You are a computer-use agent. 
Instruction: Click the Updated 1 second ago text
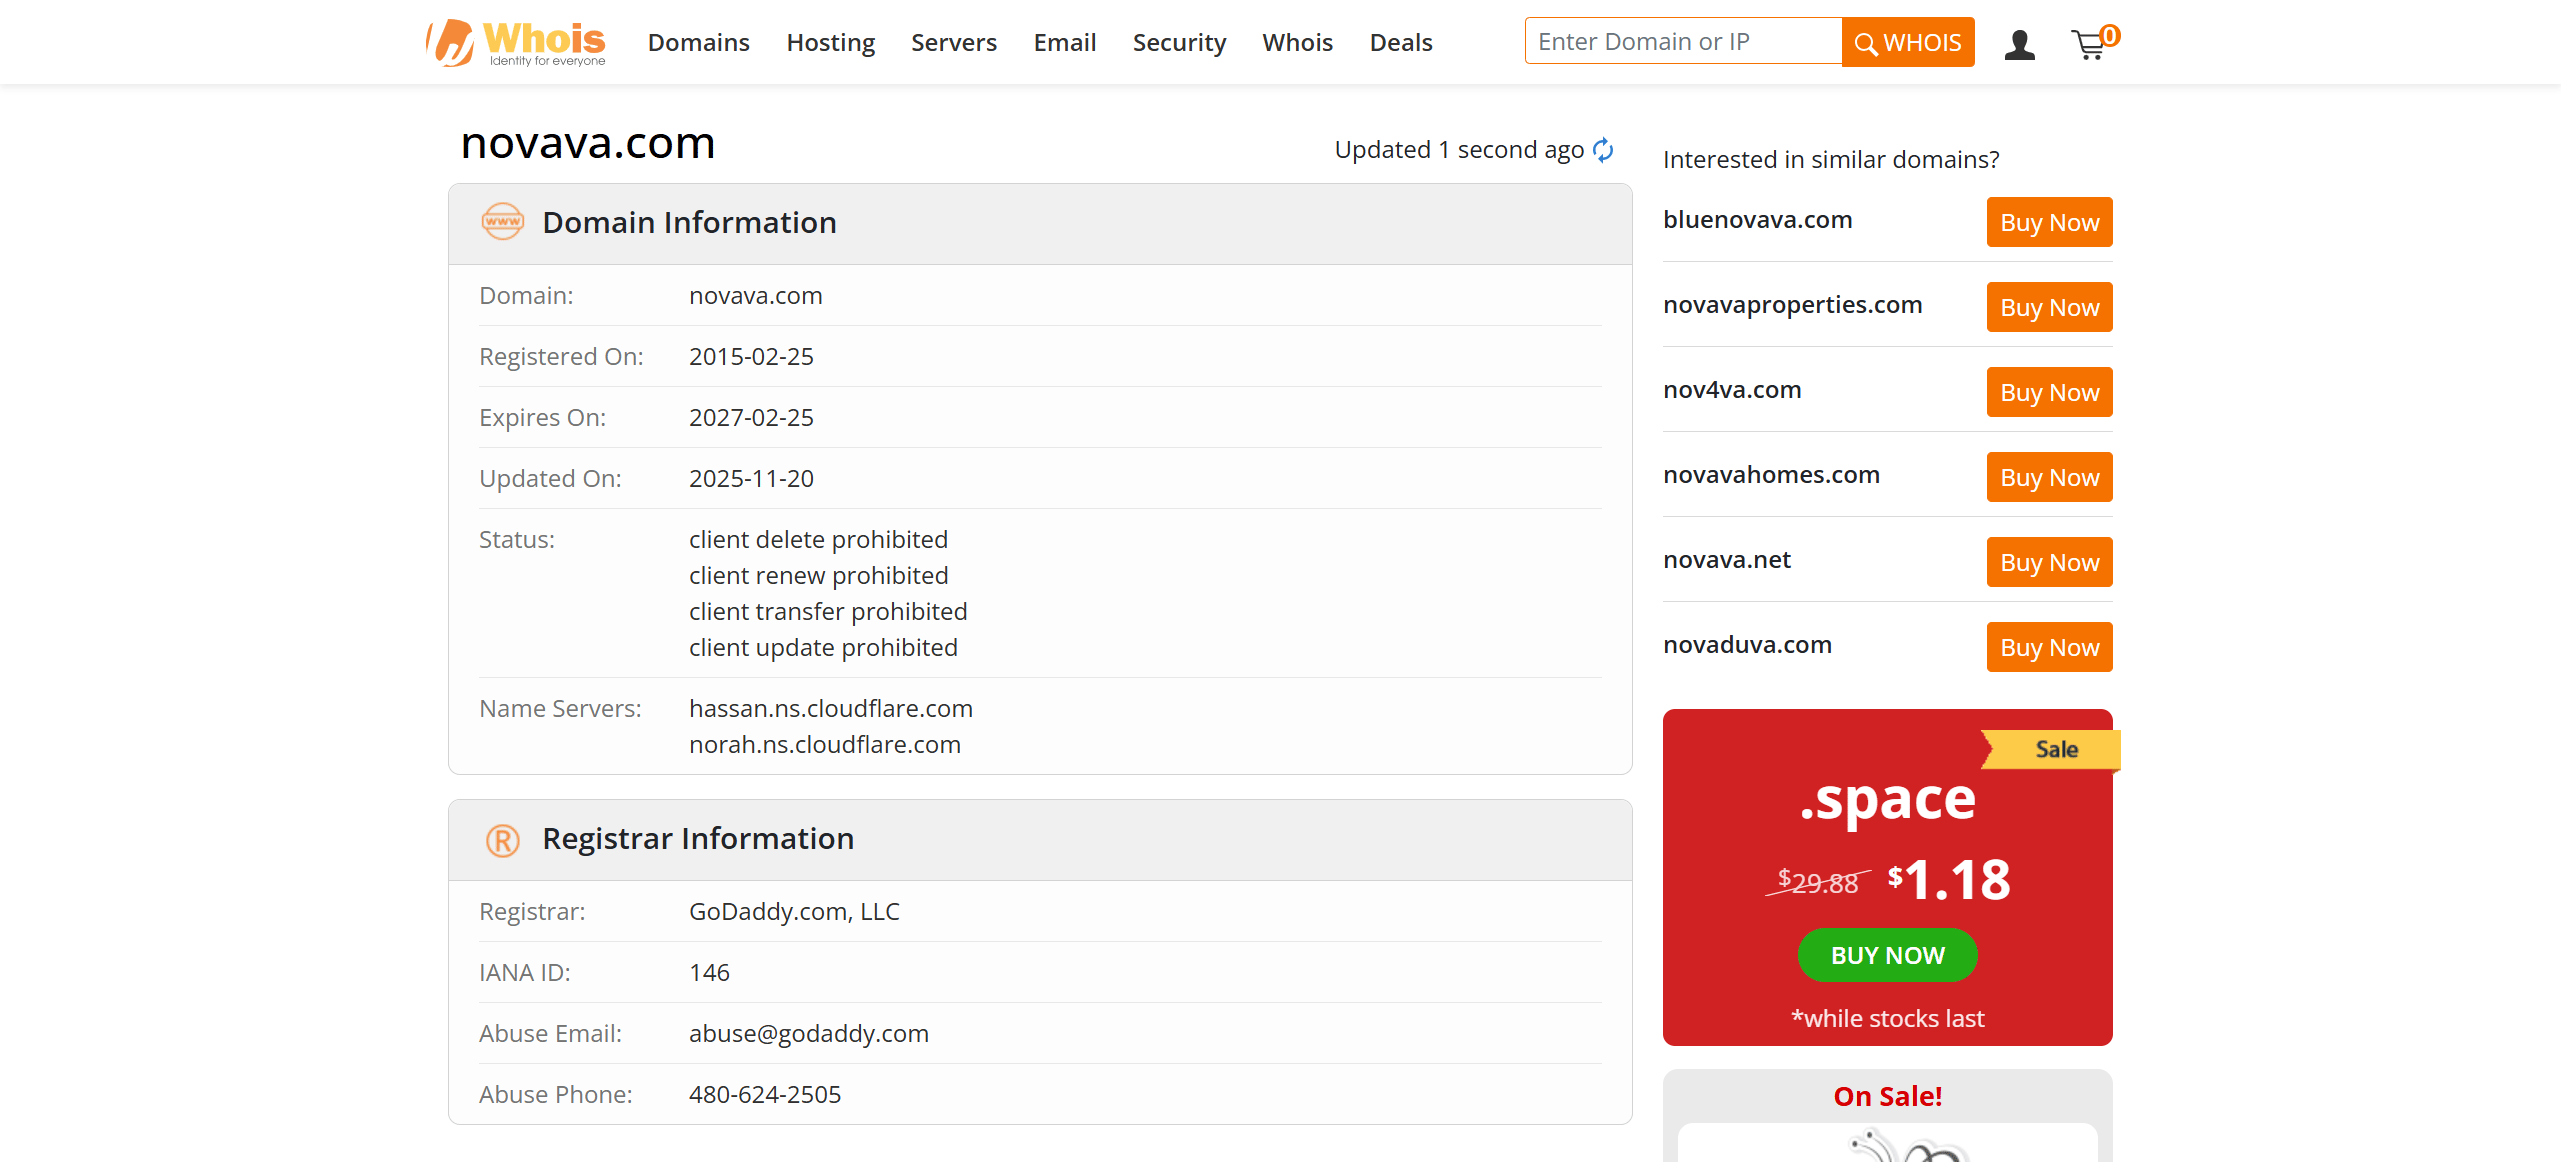point(1459,150)
